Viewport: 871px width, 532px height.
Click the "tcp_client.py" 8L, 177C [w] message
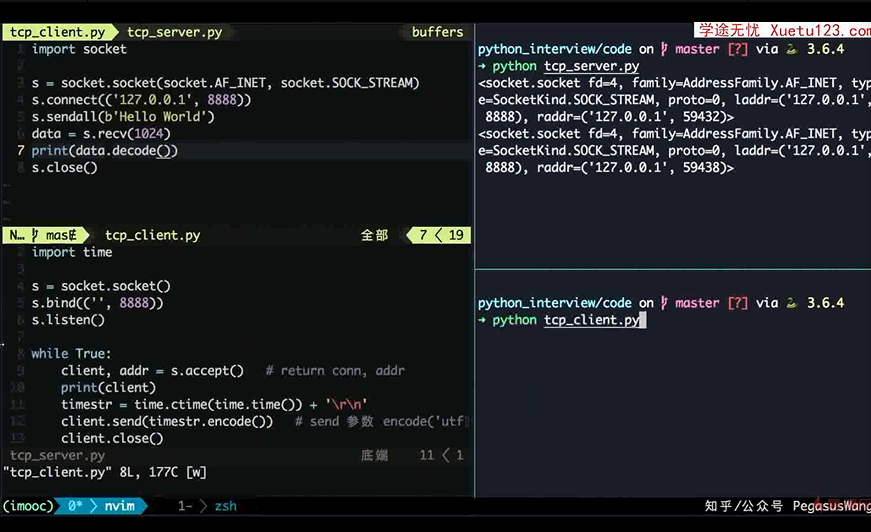click(x=104, y=473)
